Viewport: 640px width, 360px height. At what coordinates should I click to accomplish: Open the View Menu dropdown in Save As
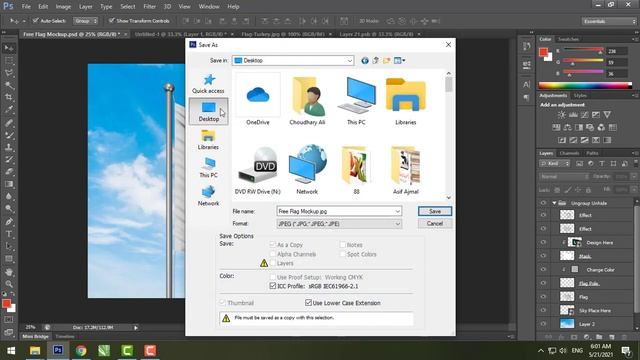[400, 60]
